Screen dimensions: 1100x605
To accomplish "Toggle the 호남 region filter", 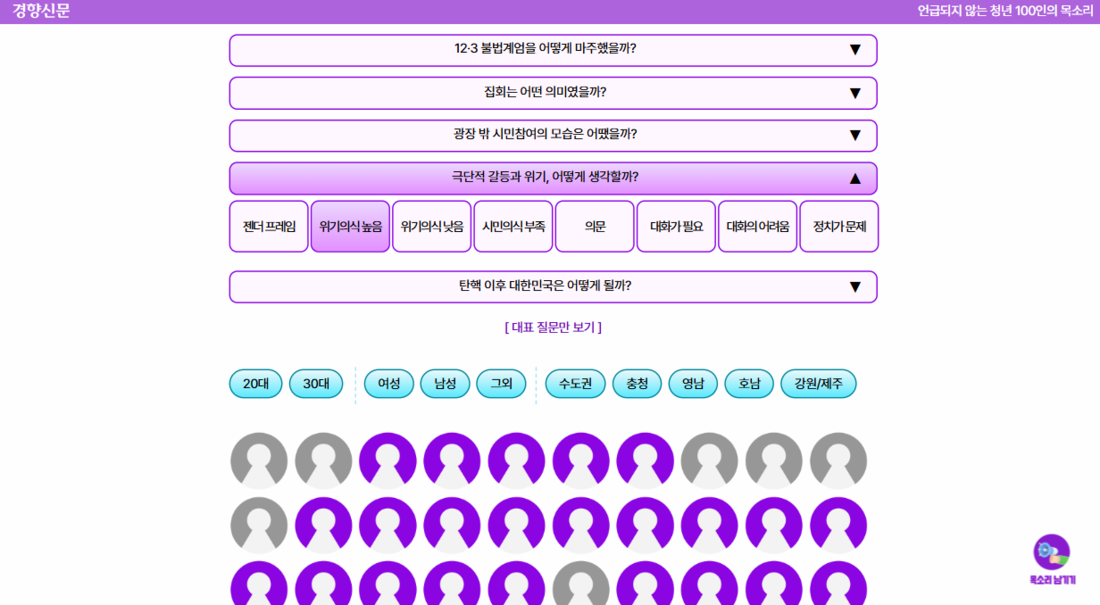I will (x=749, y=383).
